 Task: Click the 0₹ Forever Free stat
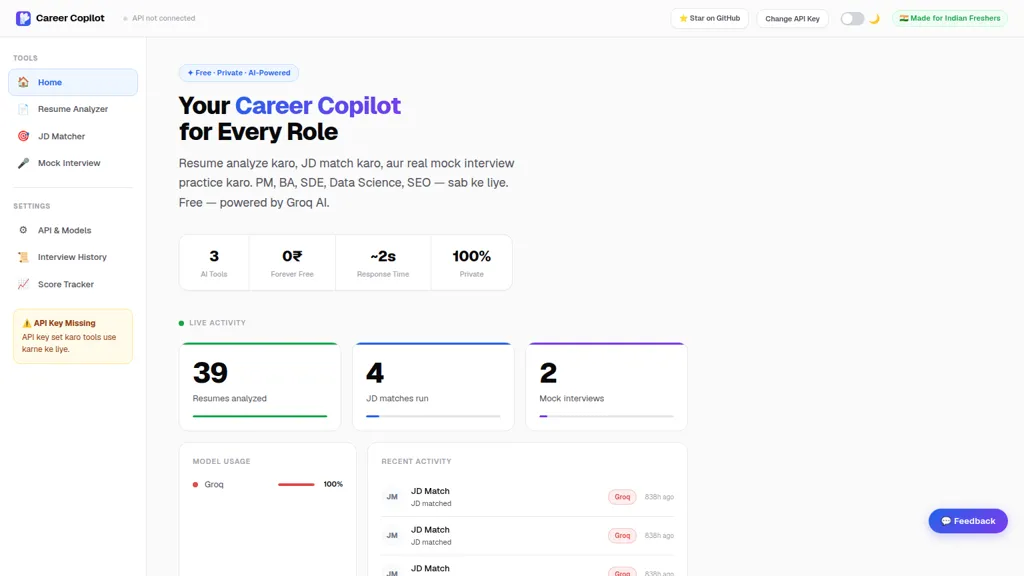(292, 263)
